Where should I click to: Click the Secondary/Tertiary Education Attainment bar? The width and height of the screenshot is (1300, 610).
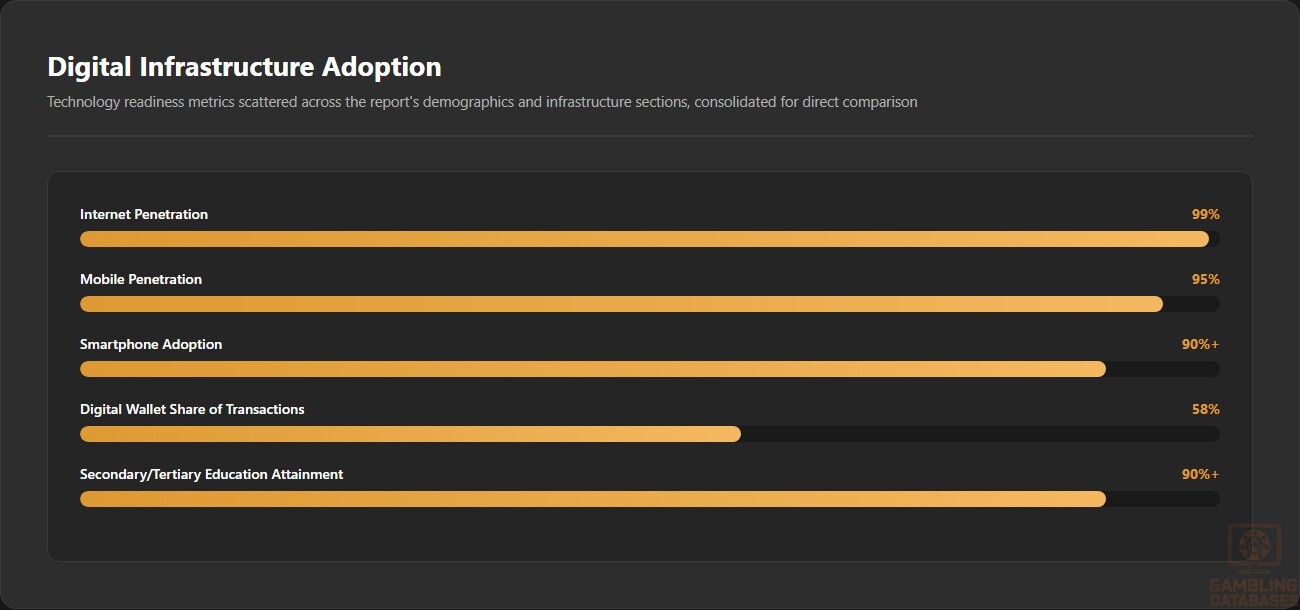650,499
